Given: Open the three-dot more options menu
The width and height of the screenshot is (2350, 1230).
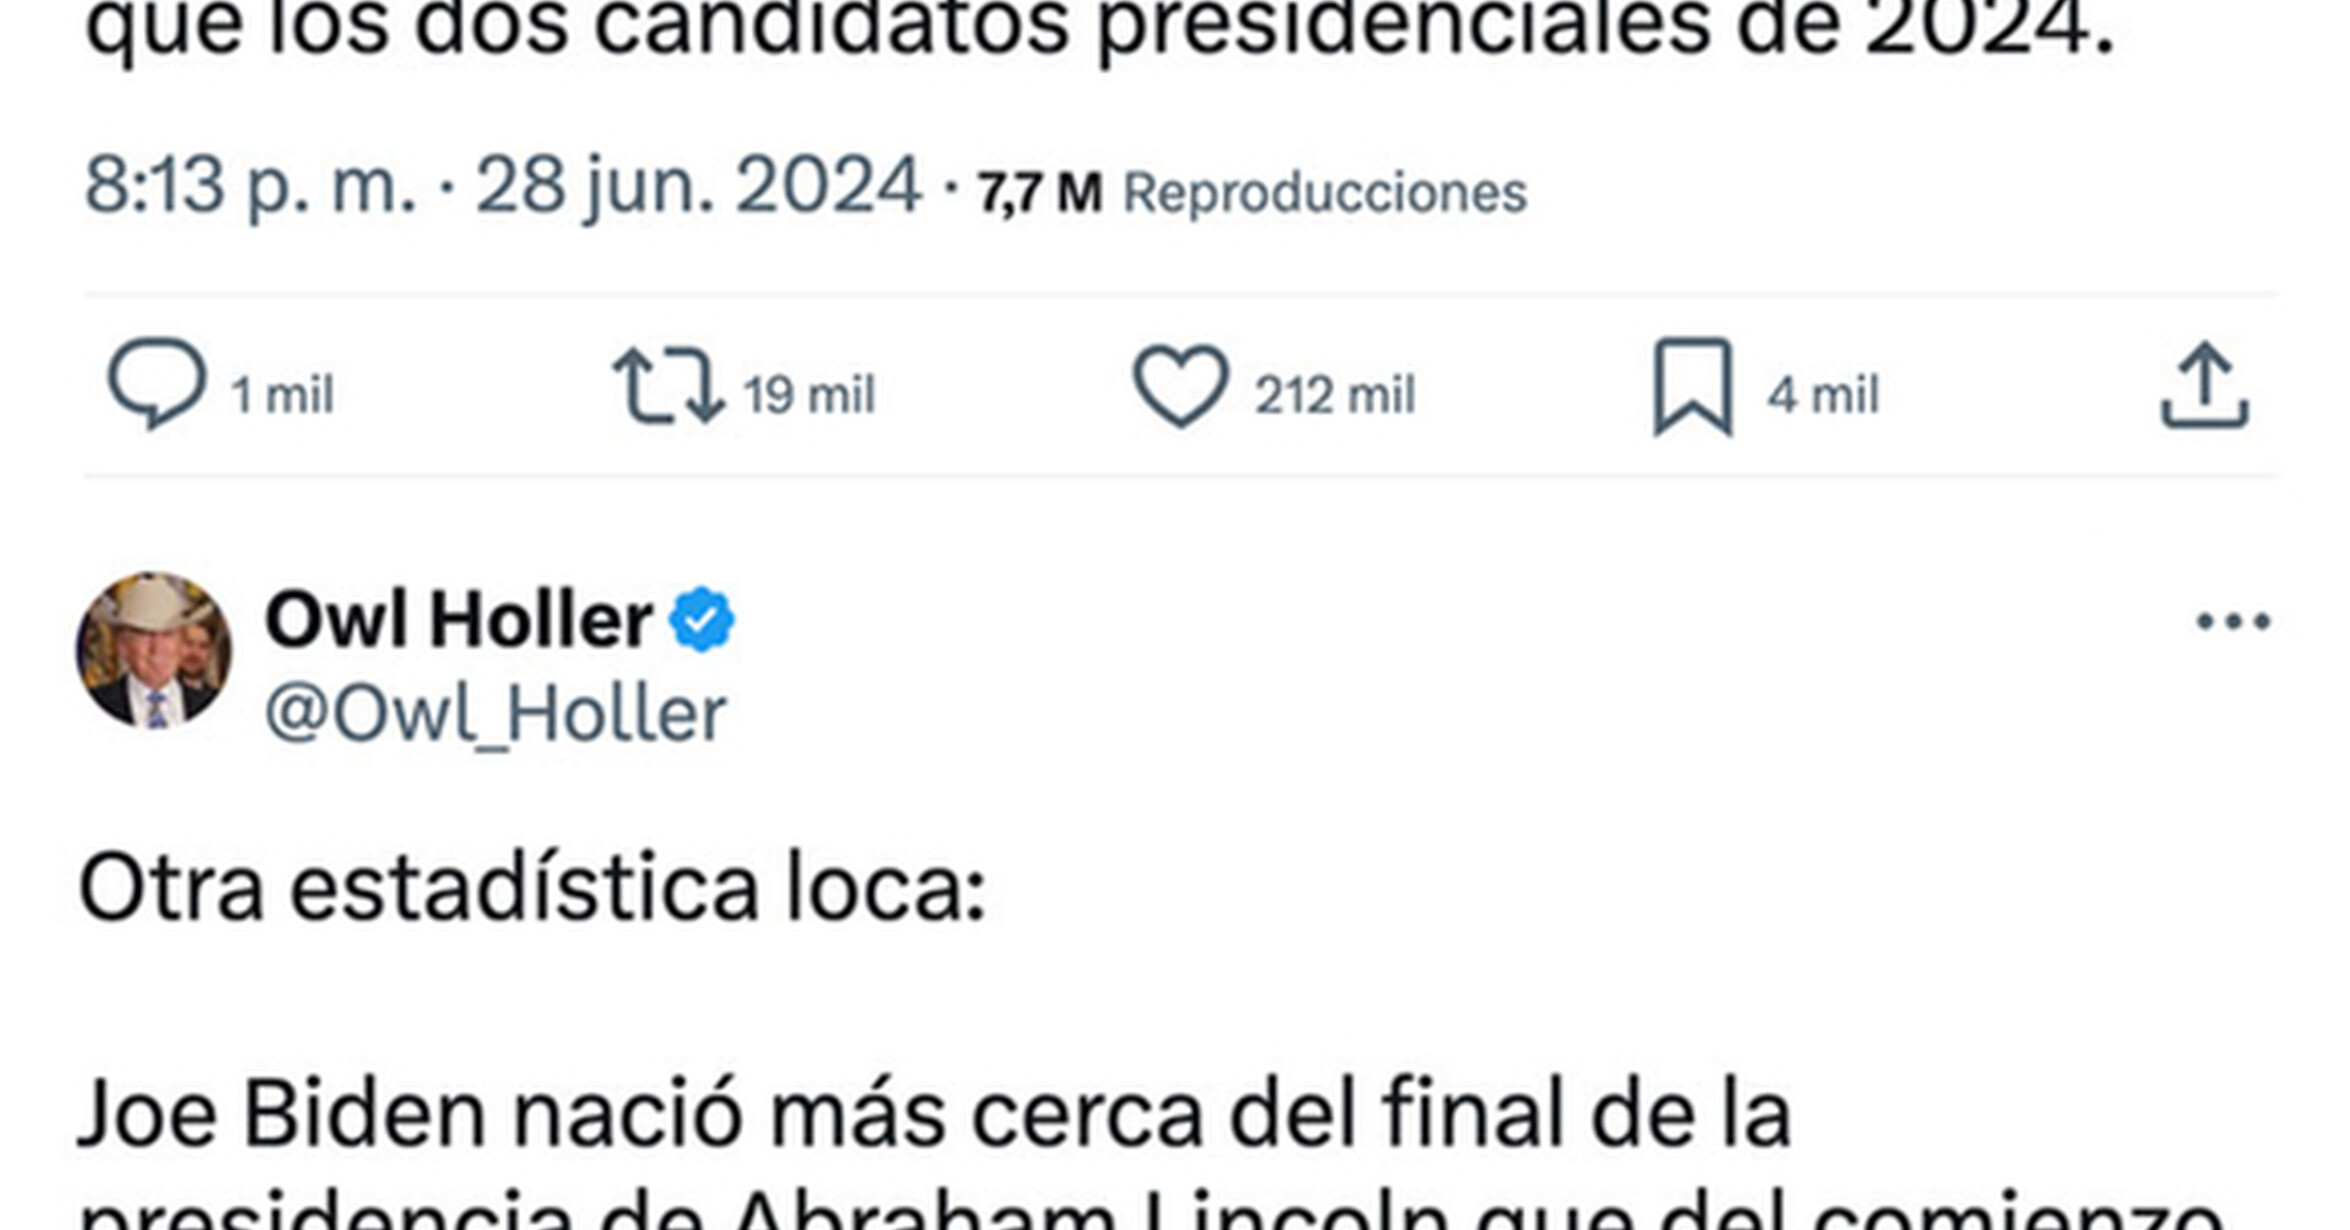Looking at the screenshot, I should (2232, 621).
